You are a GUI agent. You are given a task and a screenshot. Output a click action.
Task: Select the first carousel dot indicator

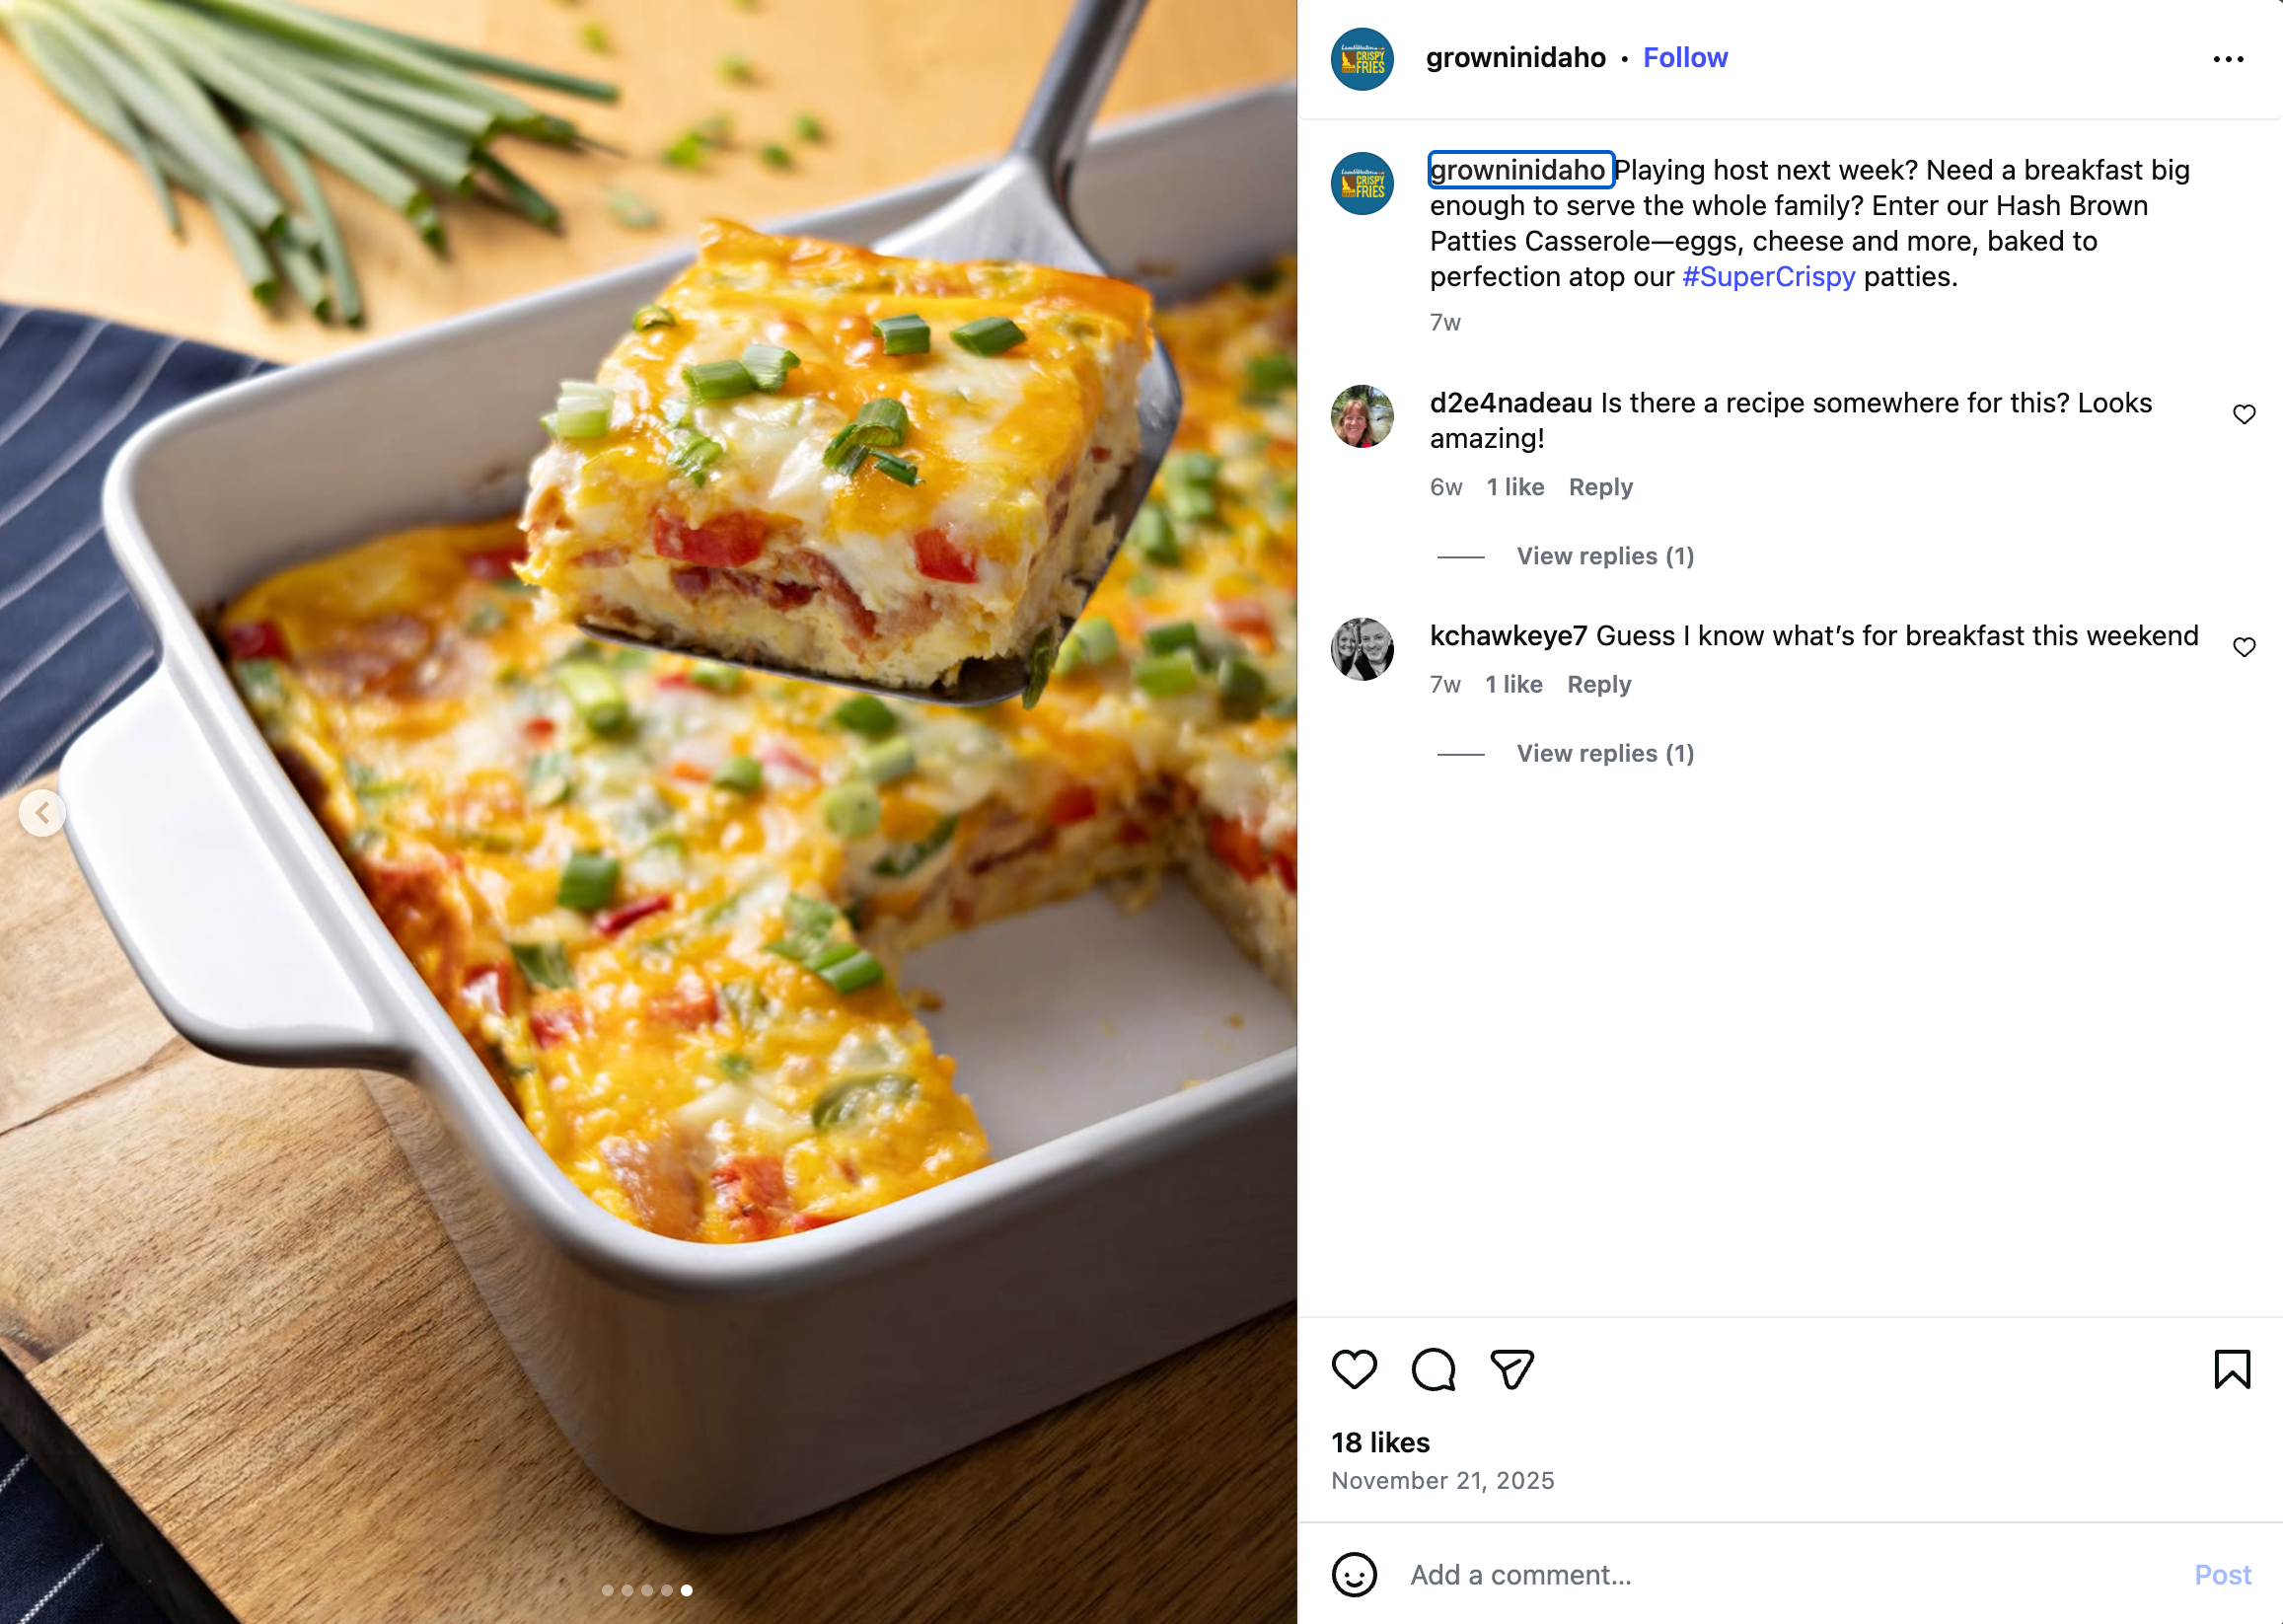607,1590
